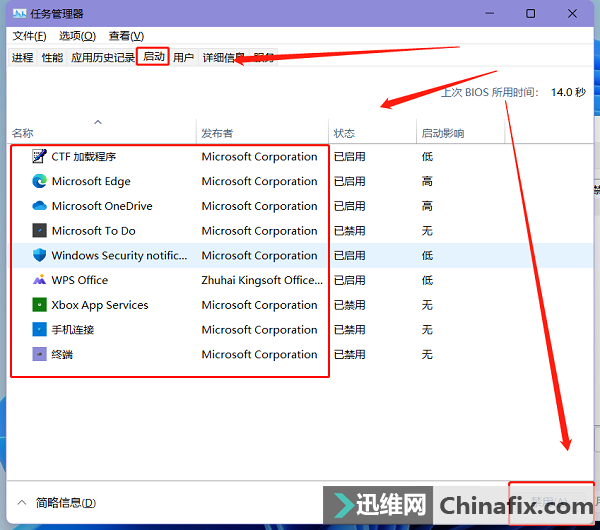Click the WPS Office icon
Viewport: 600px width, 530px height.
click(x=39, y=280)
